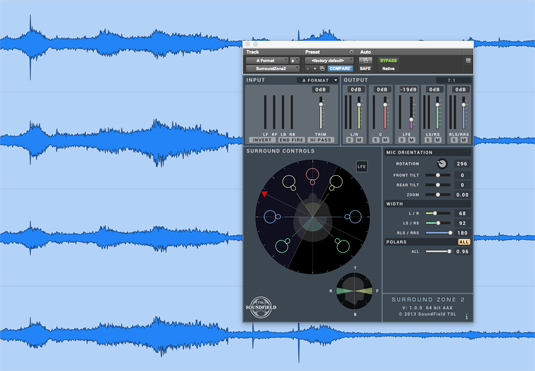Click the red rotation arrow on surround display
Screen dimensions: 535x371
coord(264,194)
